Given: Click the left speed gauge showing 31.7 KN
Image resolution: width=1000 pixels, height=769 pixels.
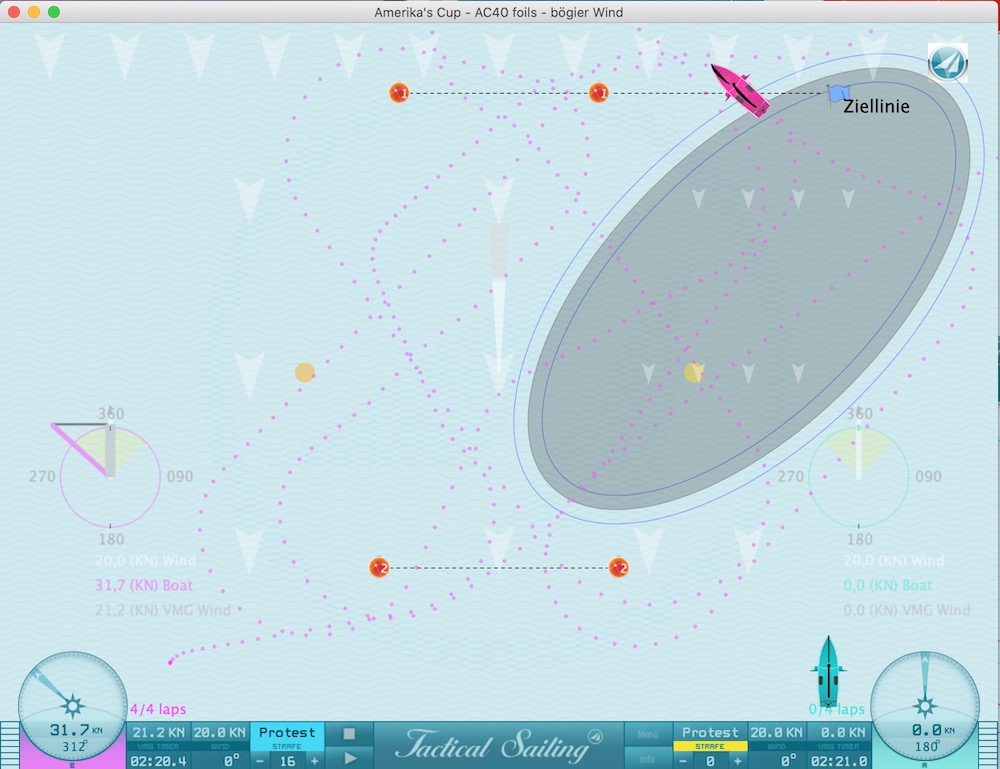Looking at the screenshot, I should click(x=72, y=705).
